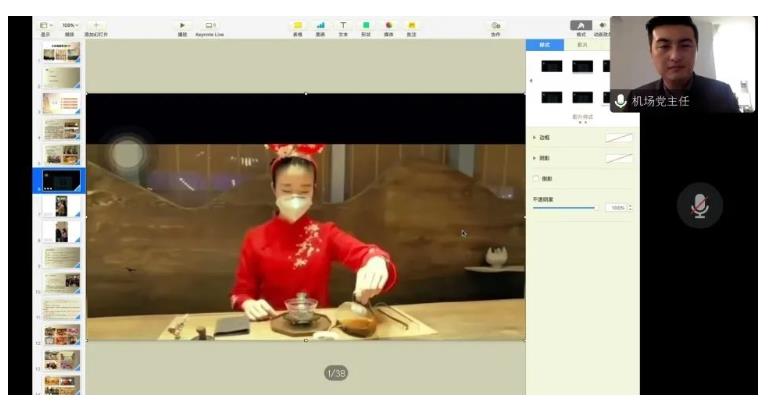
Task: Open Keynote Live from the toolbar
Action: (x=210, y=25)
